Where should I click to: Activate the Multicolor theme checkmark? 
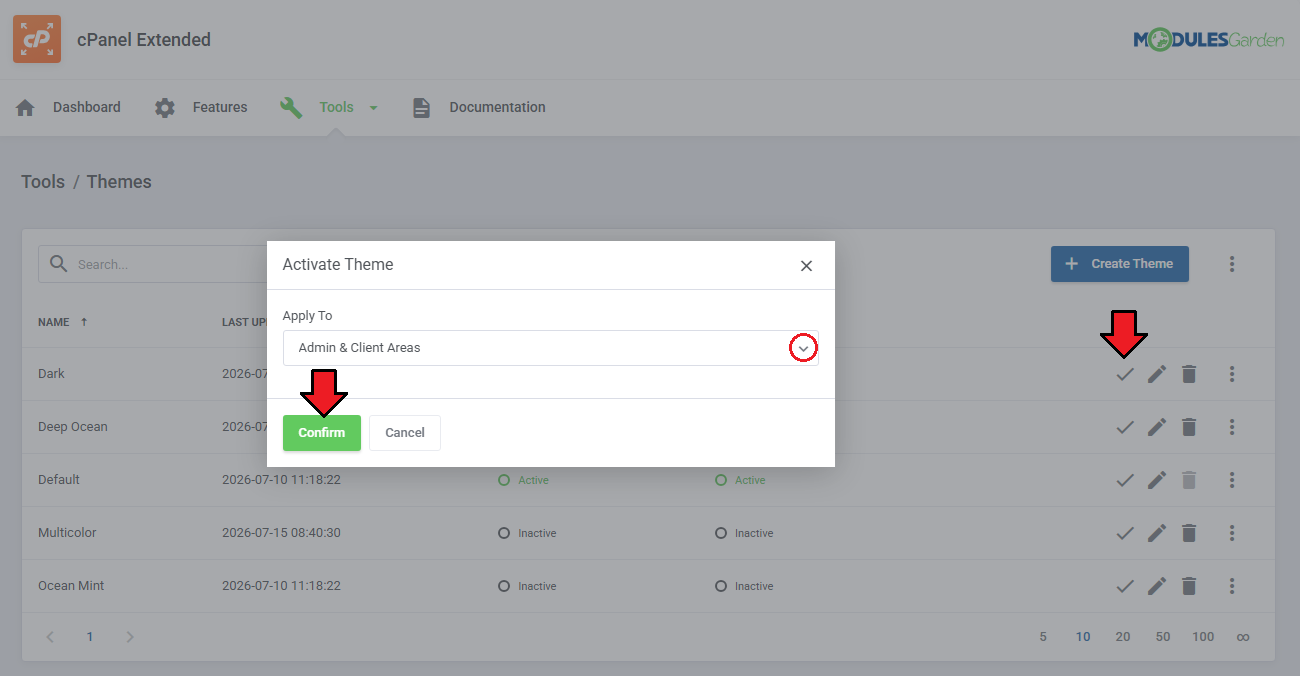[x=1125, y=533]
